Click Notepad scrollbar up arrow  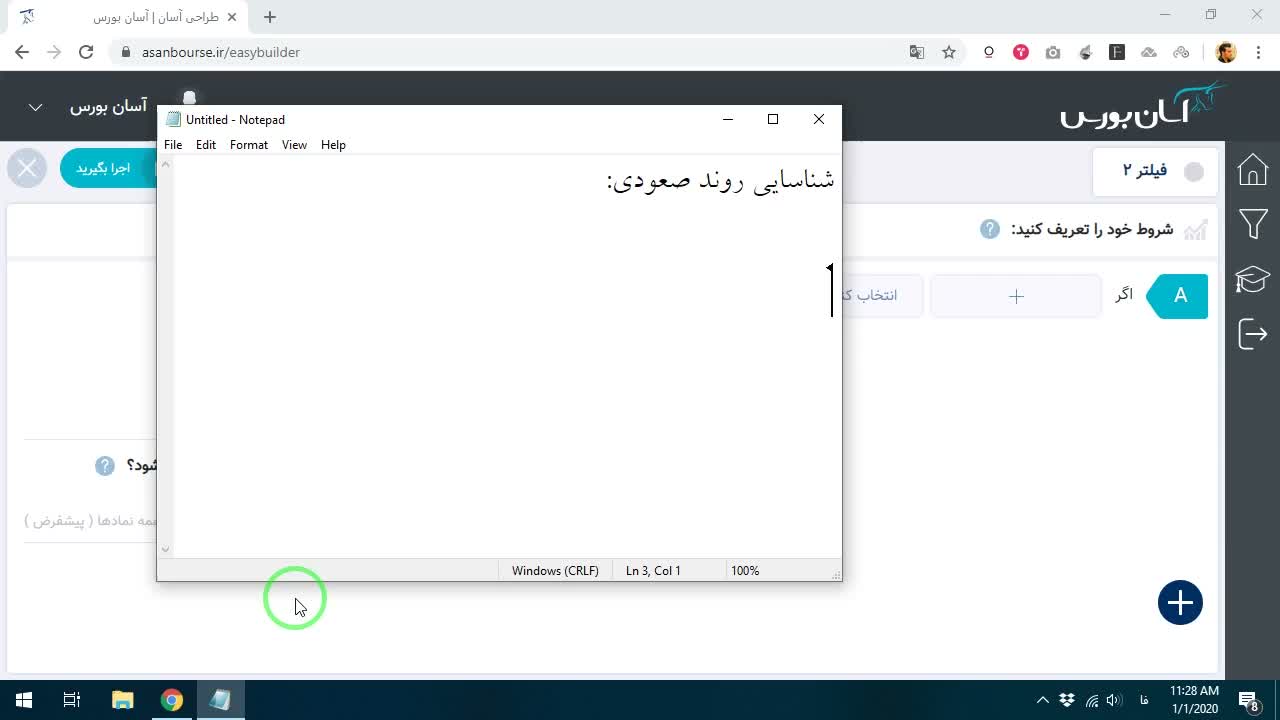166,165
